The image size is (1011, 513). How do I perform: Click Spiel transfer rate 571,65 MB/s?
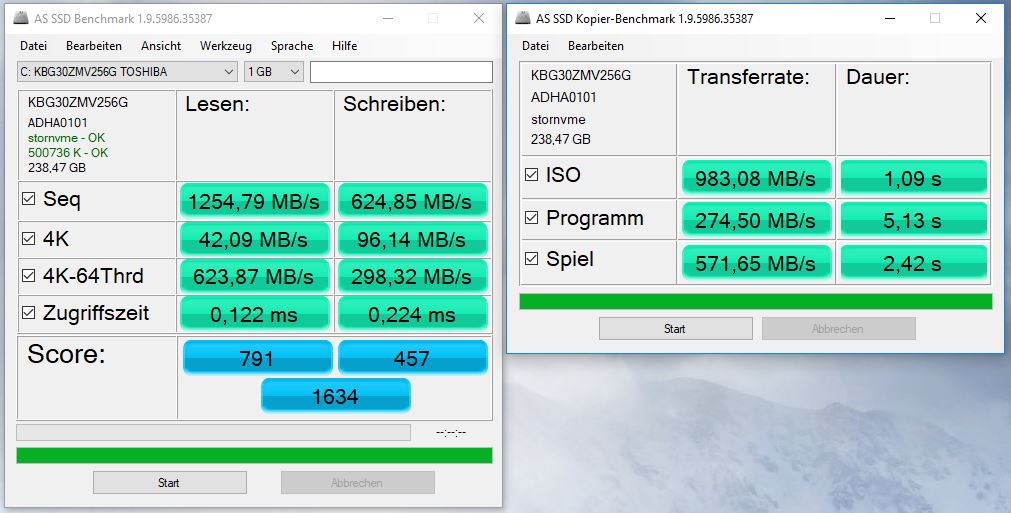[756, 263]
